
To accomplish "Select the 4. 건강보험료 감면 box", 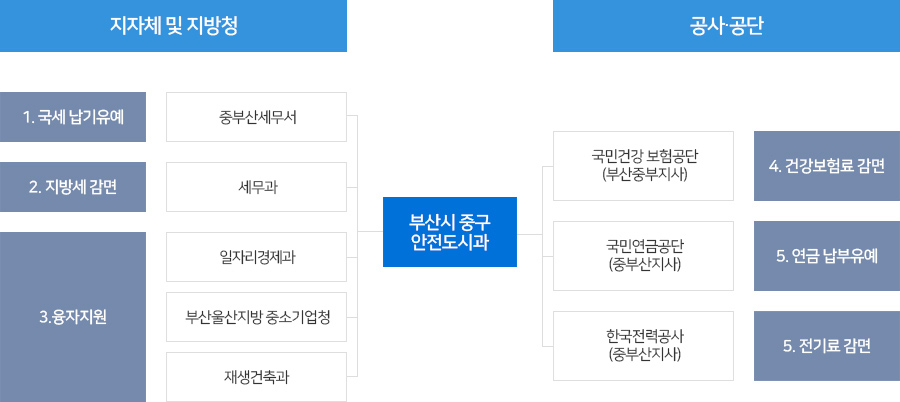I will [x=827, y=166].
